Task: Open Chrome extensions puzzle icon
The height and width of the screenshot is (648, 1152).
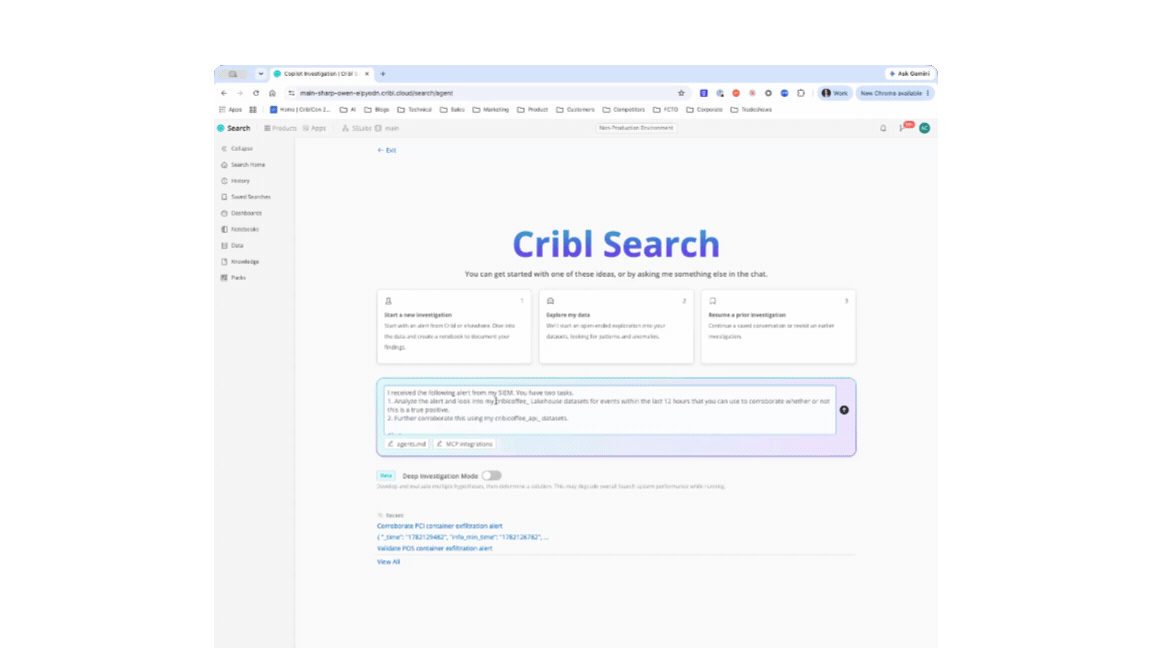Action: [x=801, y=93]
